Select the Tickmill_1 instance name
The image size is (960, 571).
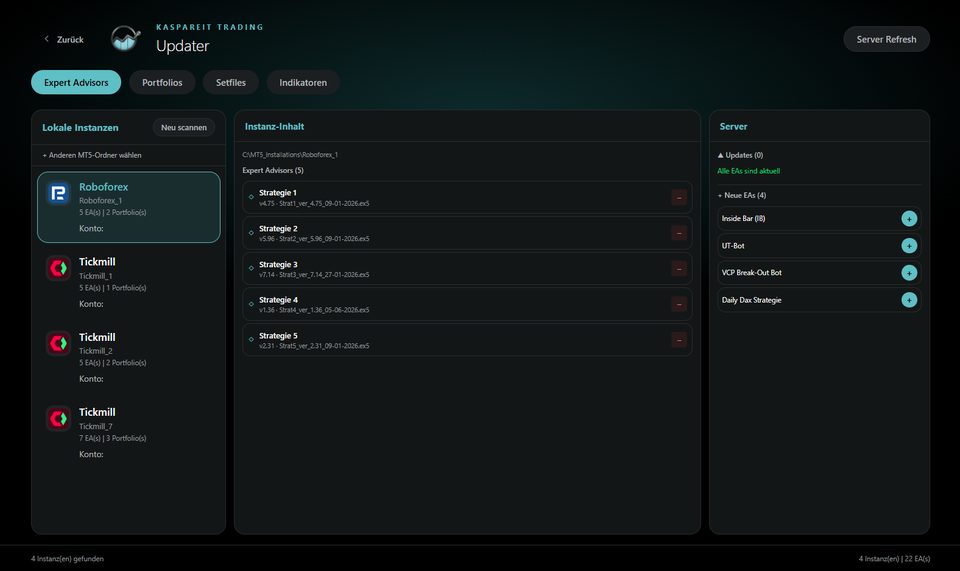(96, 276)
